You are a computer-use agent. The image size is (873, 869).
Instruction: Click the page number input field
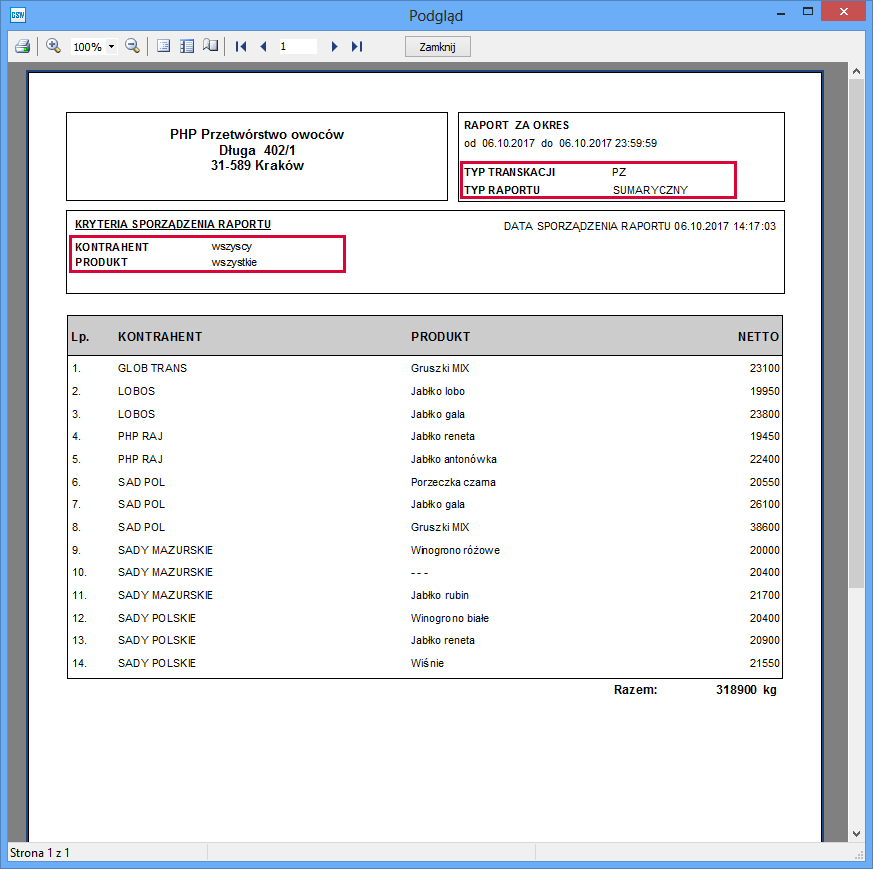point(297,46)
